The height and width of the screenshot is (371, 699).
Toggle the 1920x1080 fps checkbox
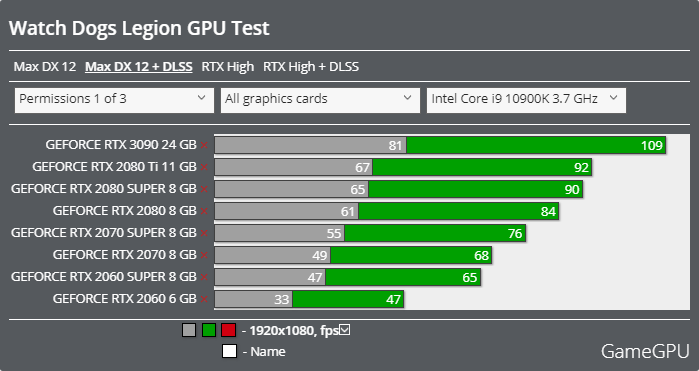(345, 330)
